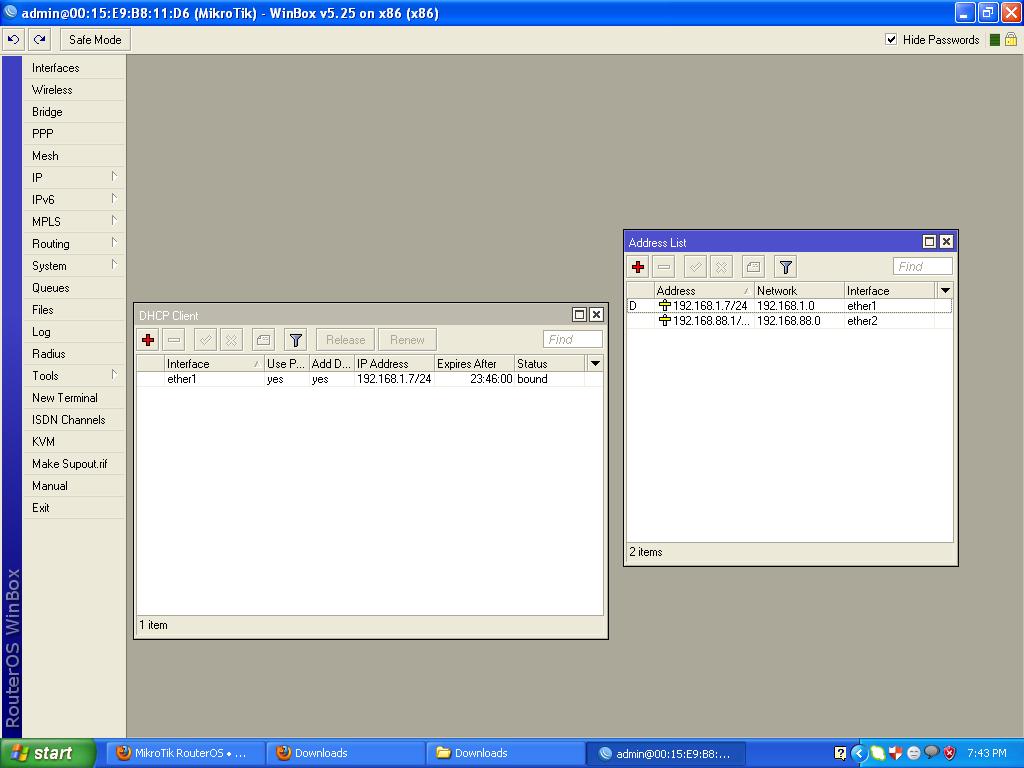Open New Terminal
Screen dimensions: 1024x768
[73, 398]
